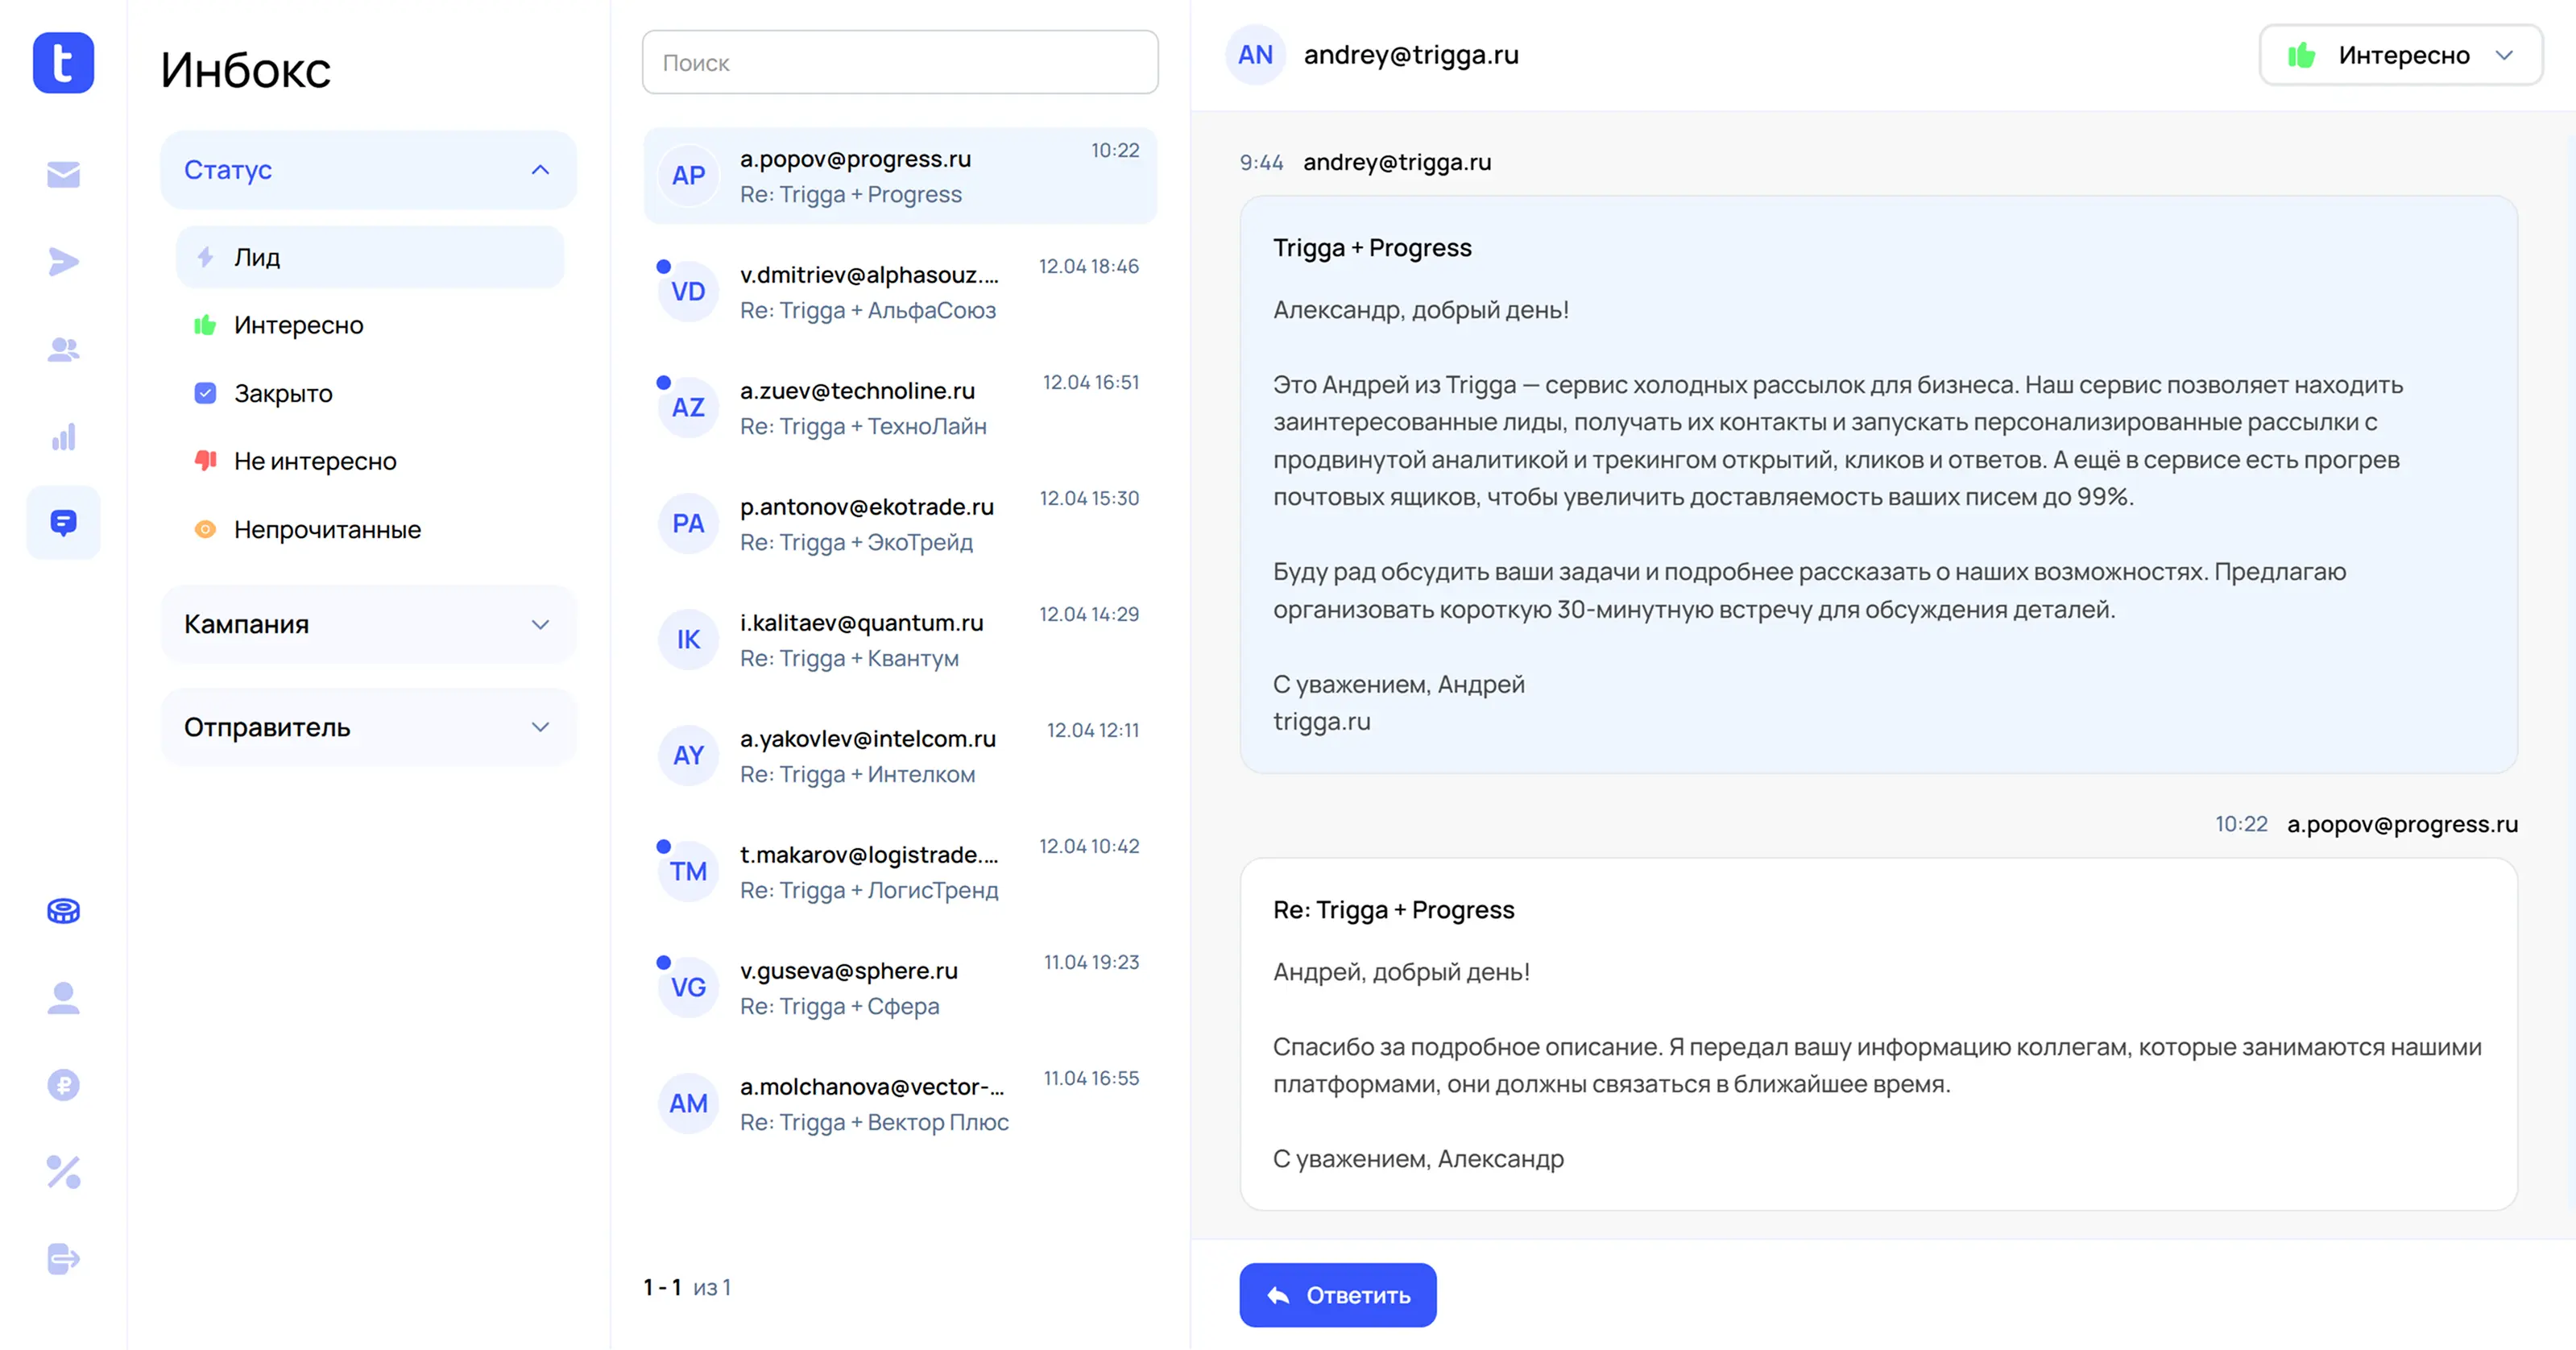
Task: Click the percent discount sidebar icon
Action: pos(63,1171)
